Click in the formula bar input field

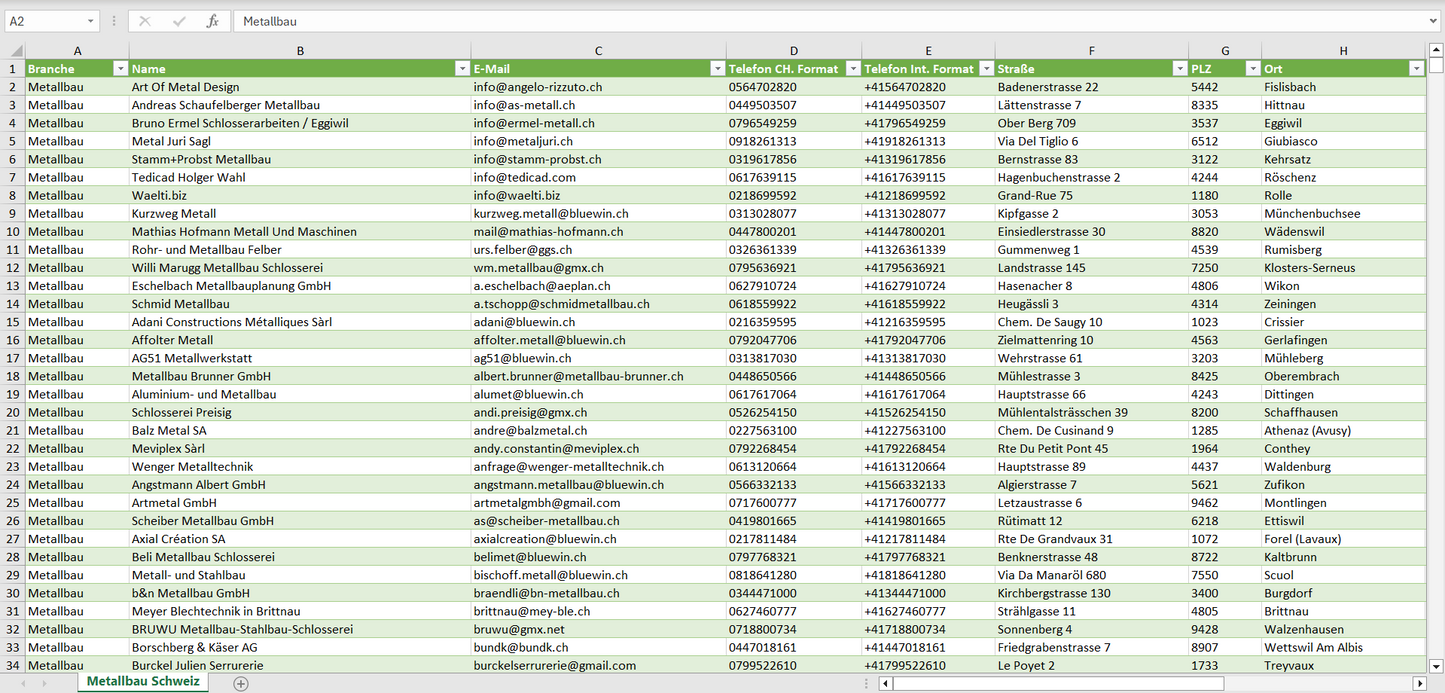click(800, 21)
